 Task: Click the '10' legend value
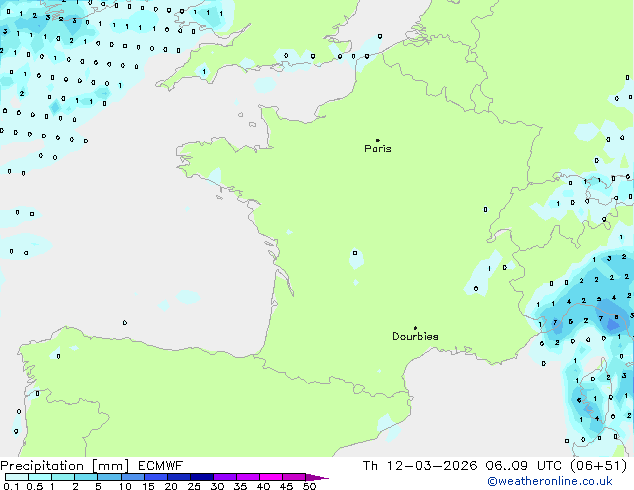point(125,486)
